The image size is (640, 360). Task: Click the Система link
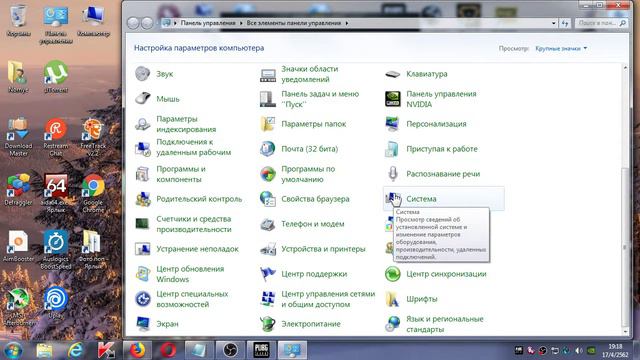point(421,199)
